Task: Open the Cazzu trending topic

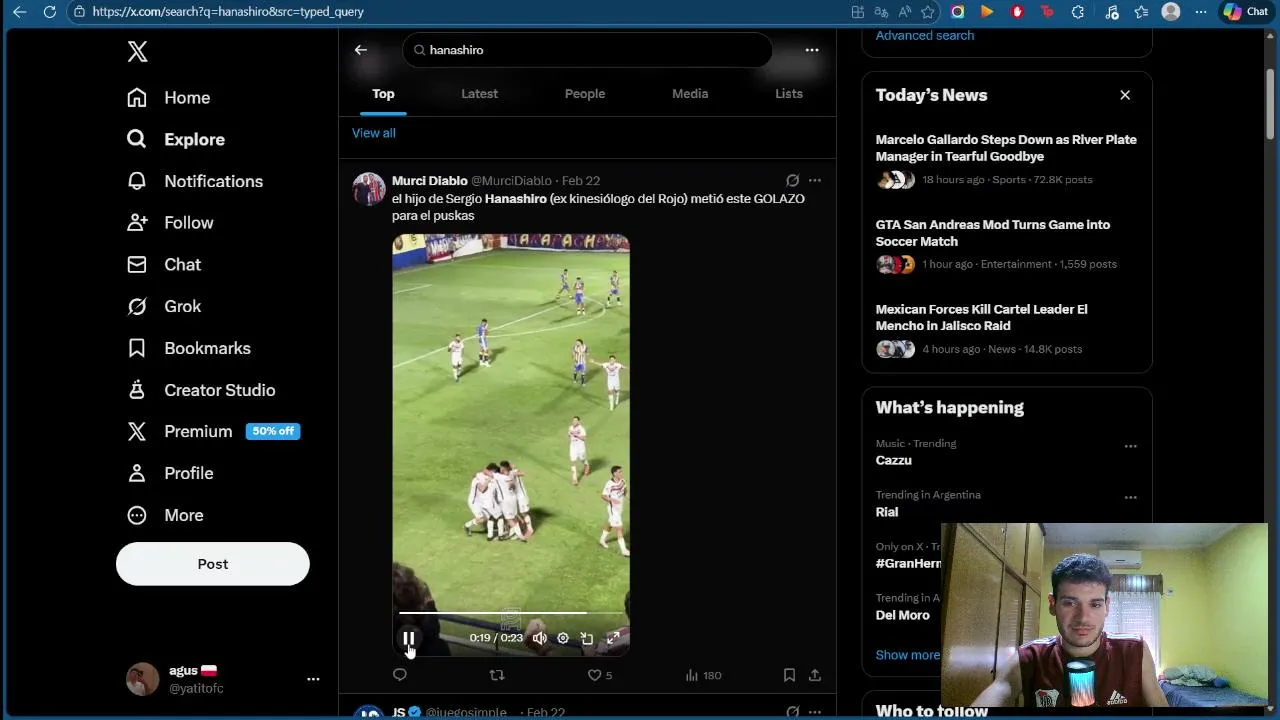Action: coord(894,460)
